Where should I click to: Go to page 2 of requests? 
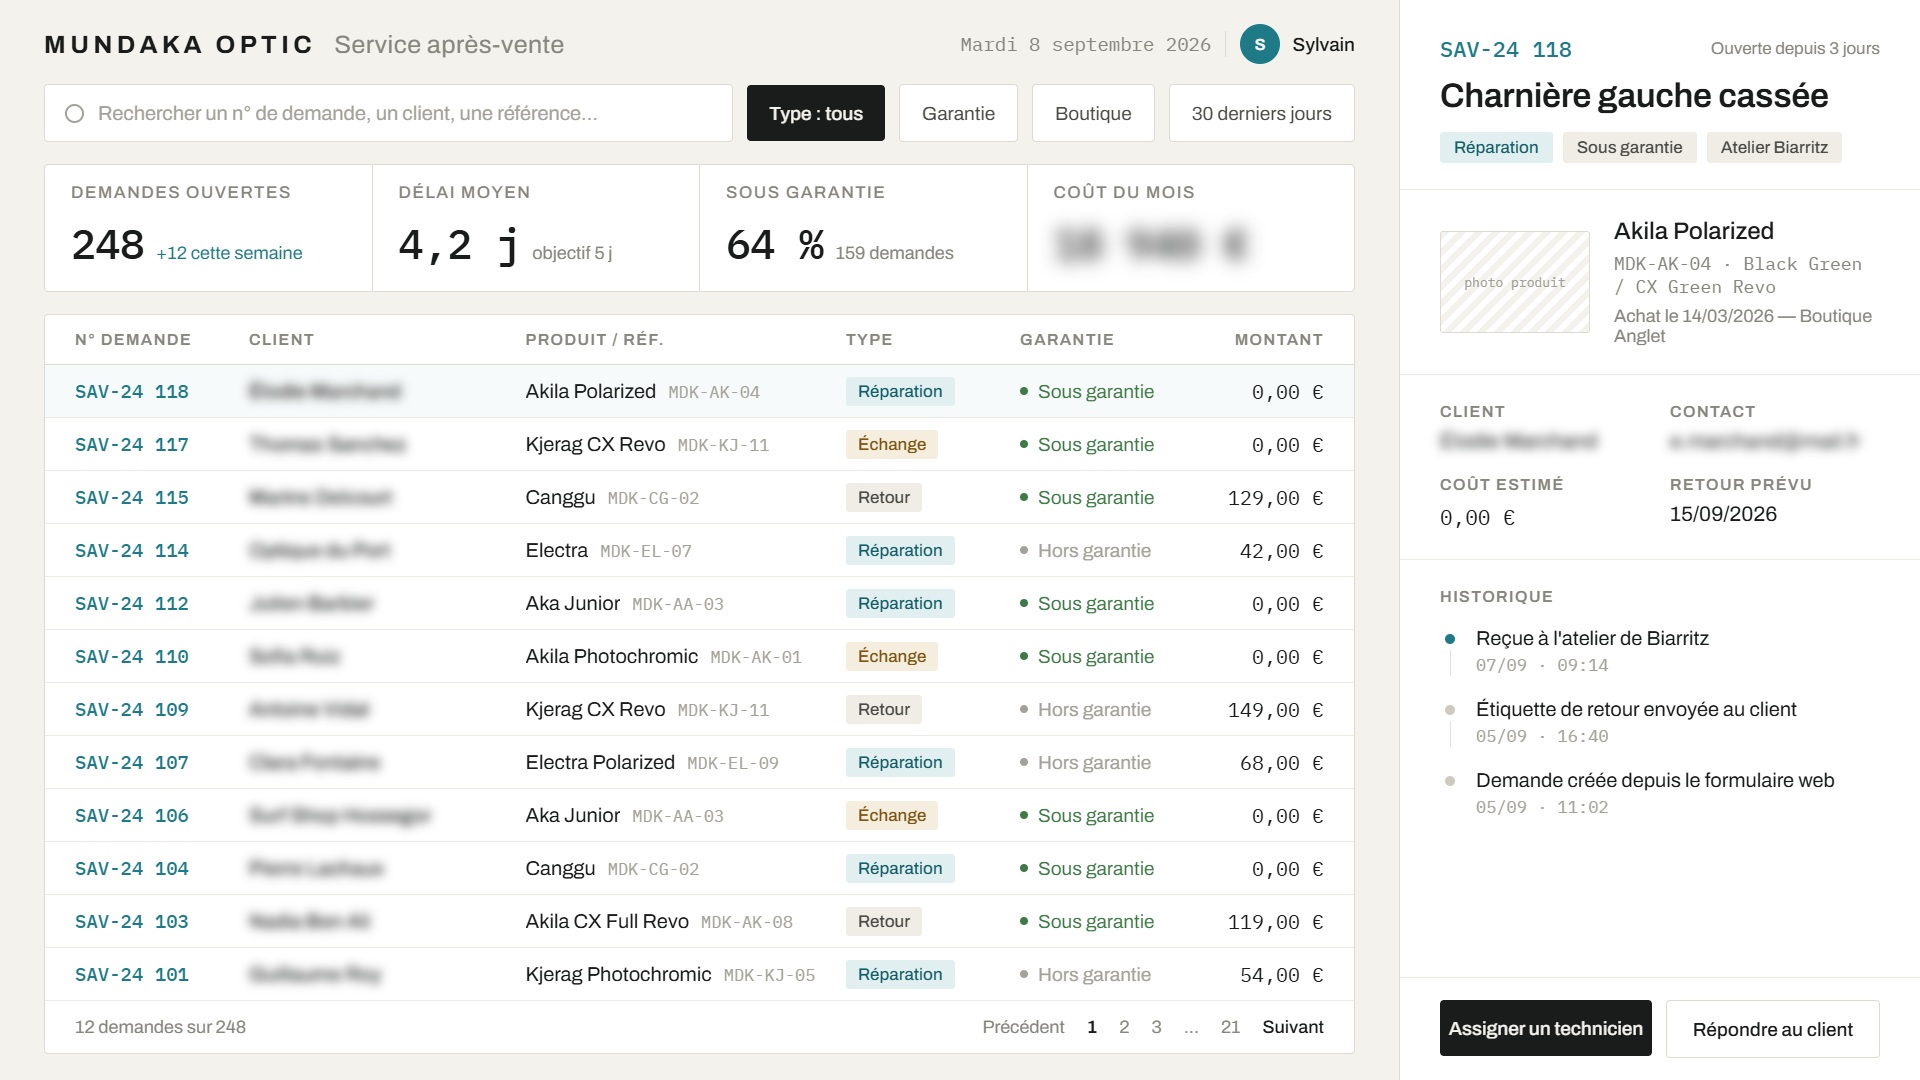(x=1124, y=1027)
